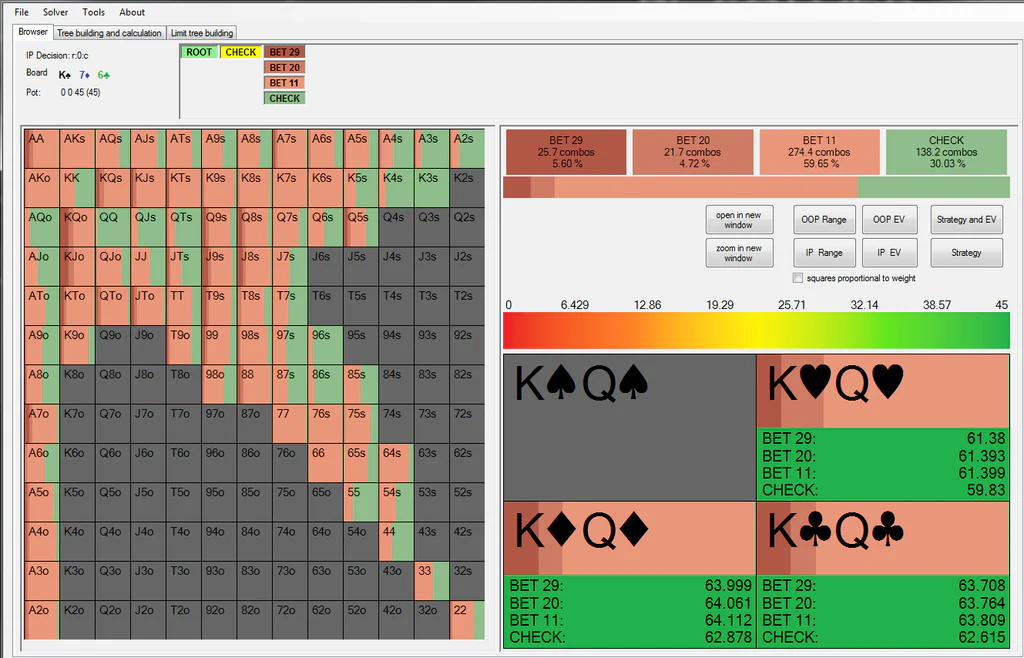
Task: Select the AKs cell in hand matrix
Action: click(x=77, y=148)
